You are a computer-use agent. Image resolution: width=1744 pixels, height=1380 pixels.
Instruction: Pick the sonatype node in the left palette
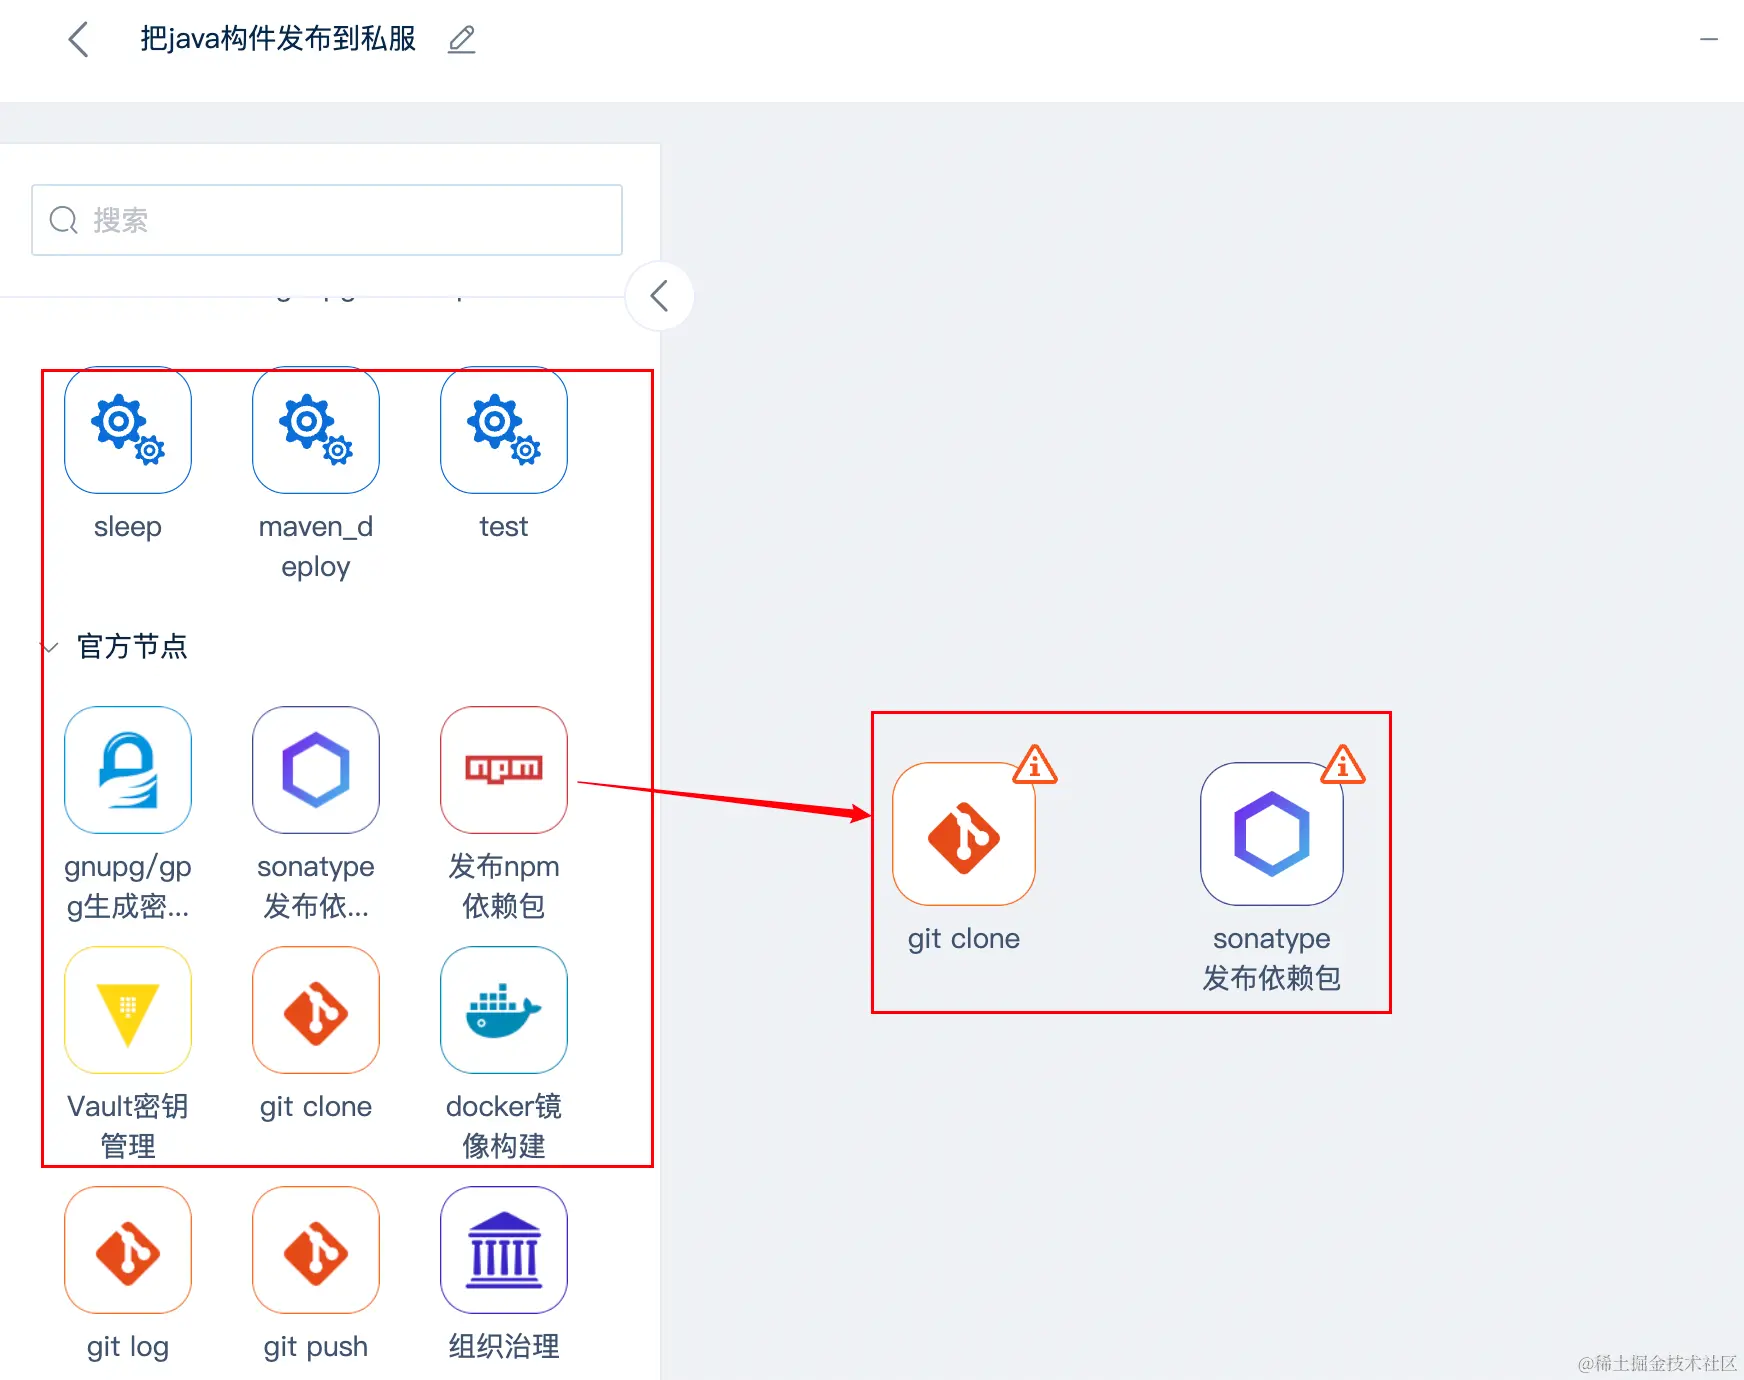click(x=316, y=770)
